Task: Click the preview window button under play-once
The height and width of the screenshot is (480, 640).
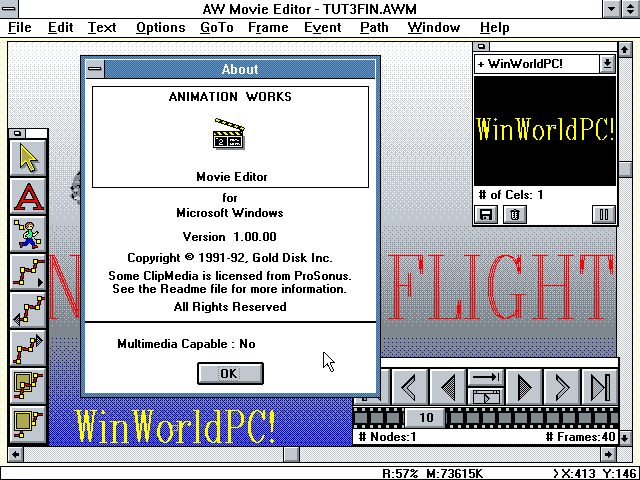Action: pyautogui.click(x=486, y=396)
